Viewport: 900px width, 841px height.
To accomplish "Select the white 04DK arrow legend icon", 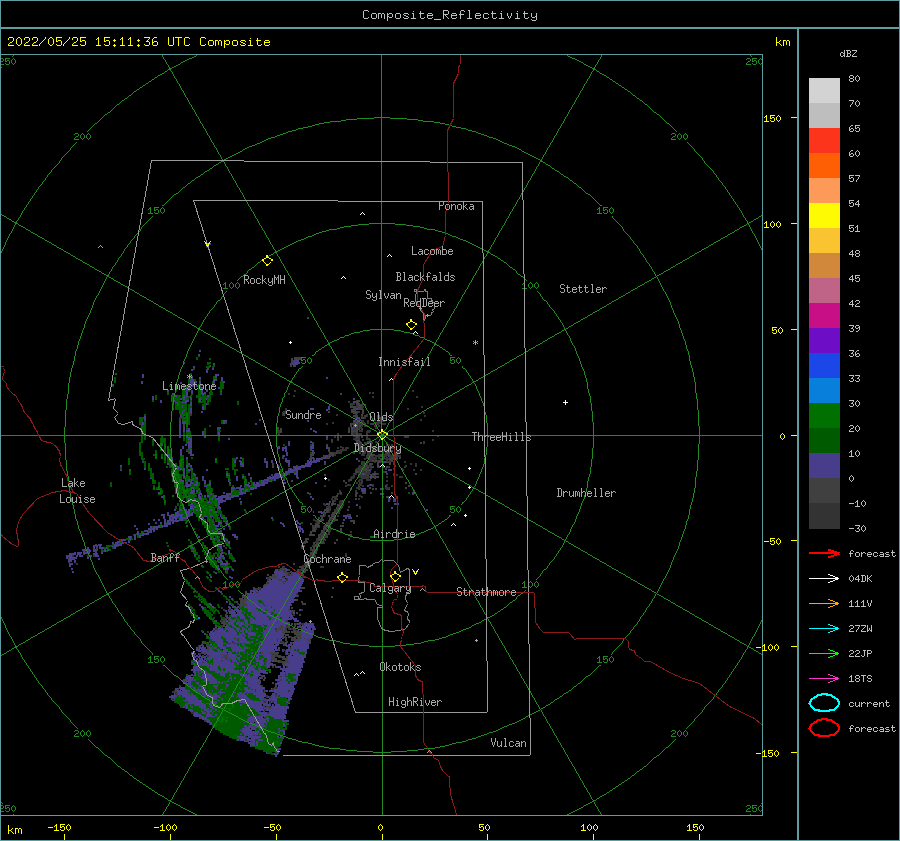I will (824, 578).
